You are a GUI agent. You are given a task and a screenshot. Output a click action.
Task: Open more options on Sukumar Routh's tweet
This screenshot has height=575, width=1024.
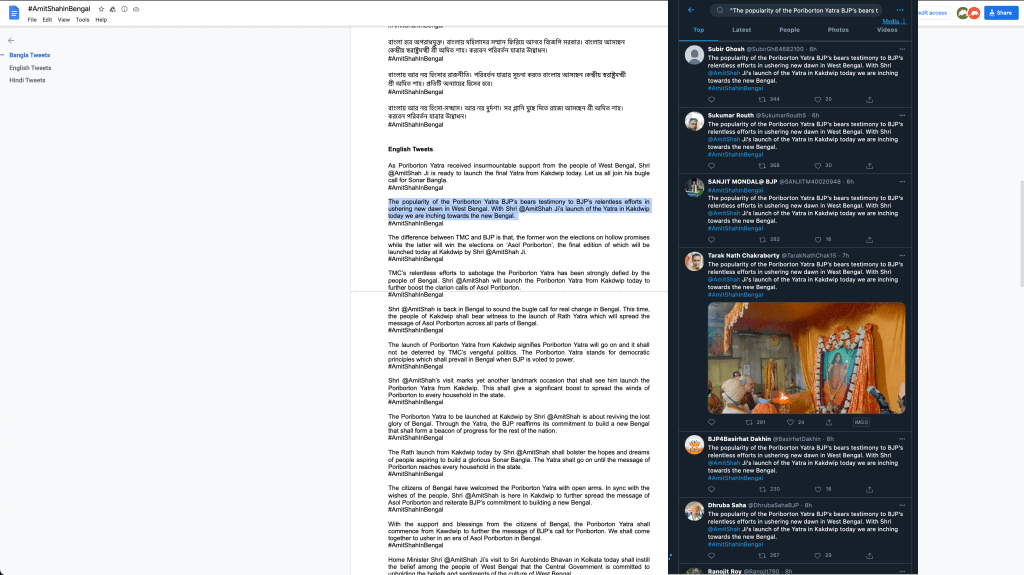point(902,115)
